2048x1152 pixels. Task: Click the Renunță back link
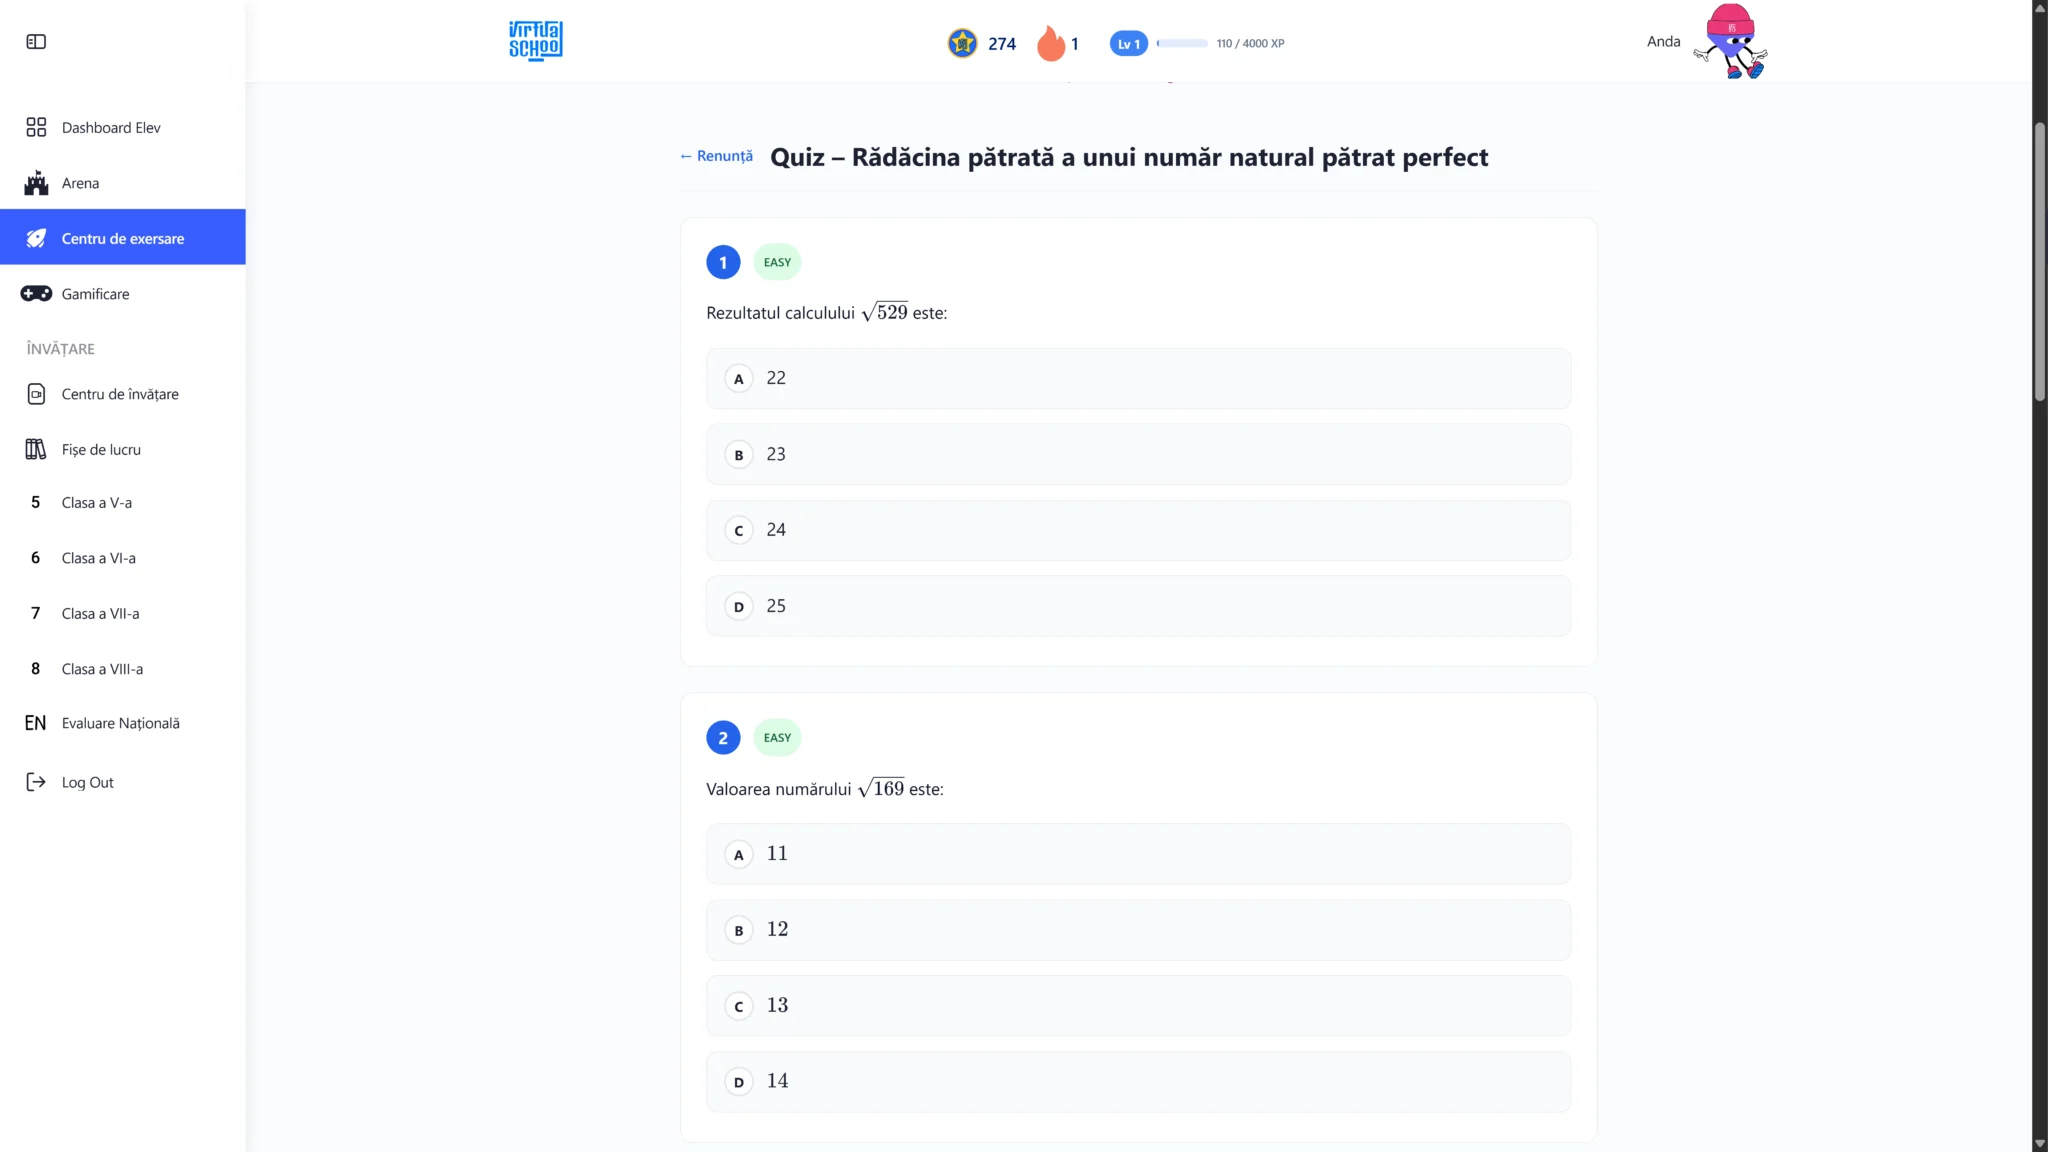tap(716, 156)
